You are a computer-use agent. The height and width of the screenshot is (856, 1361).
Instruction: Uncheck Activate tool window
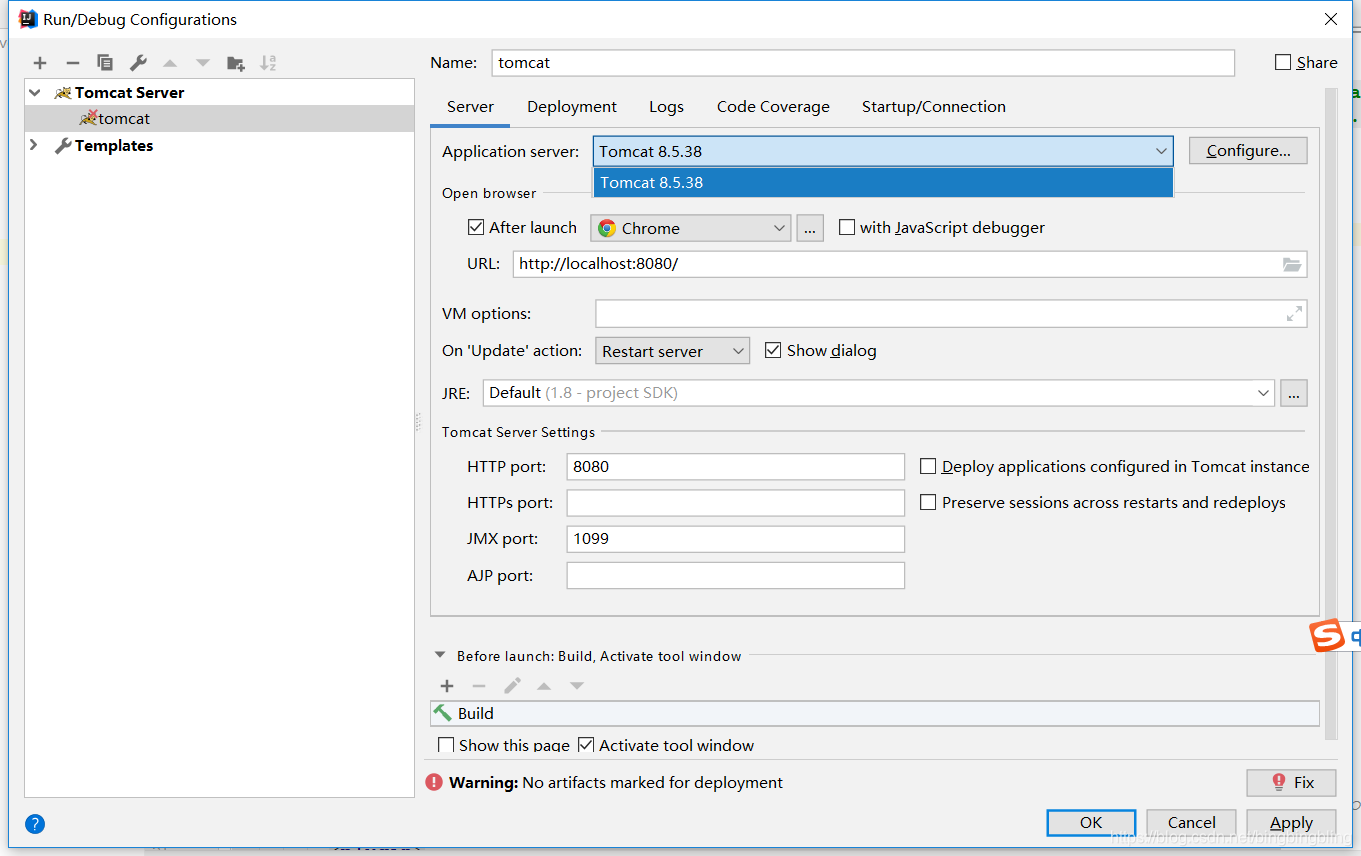586,745
